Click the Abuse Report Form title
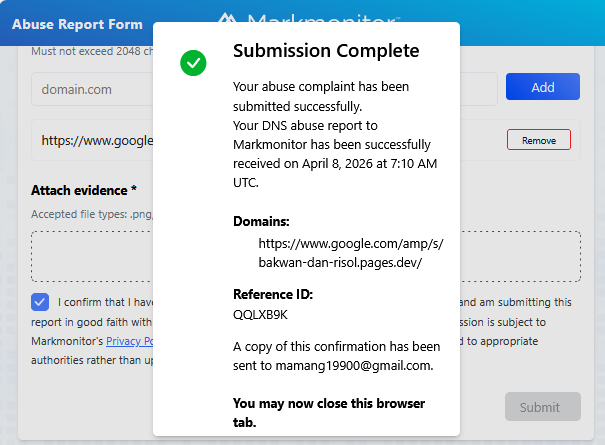Image resolution: width=605 pixels, height=445 pixels. (x=77, y=24)
